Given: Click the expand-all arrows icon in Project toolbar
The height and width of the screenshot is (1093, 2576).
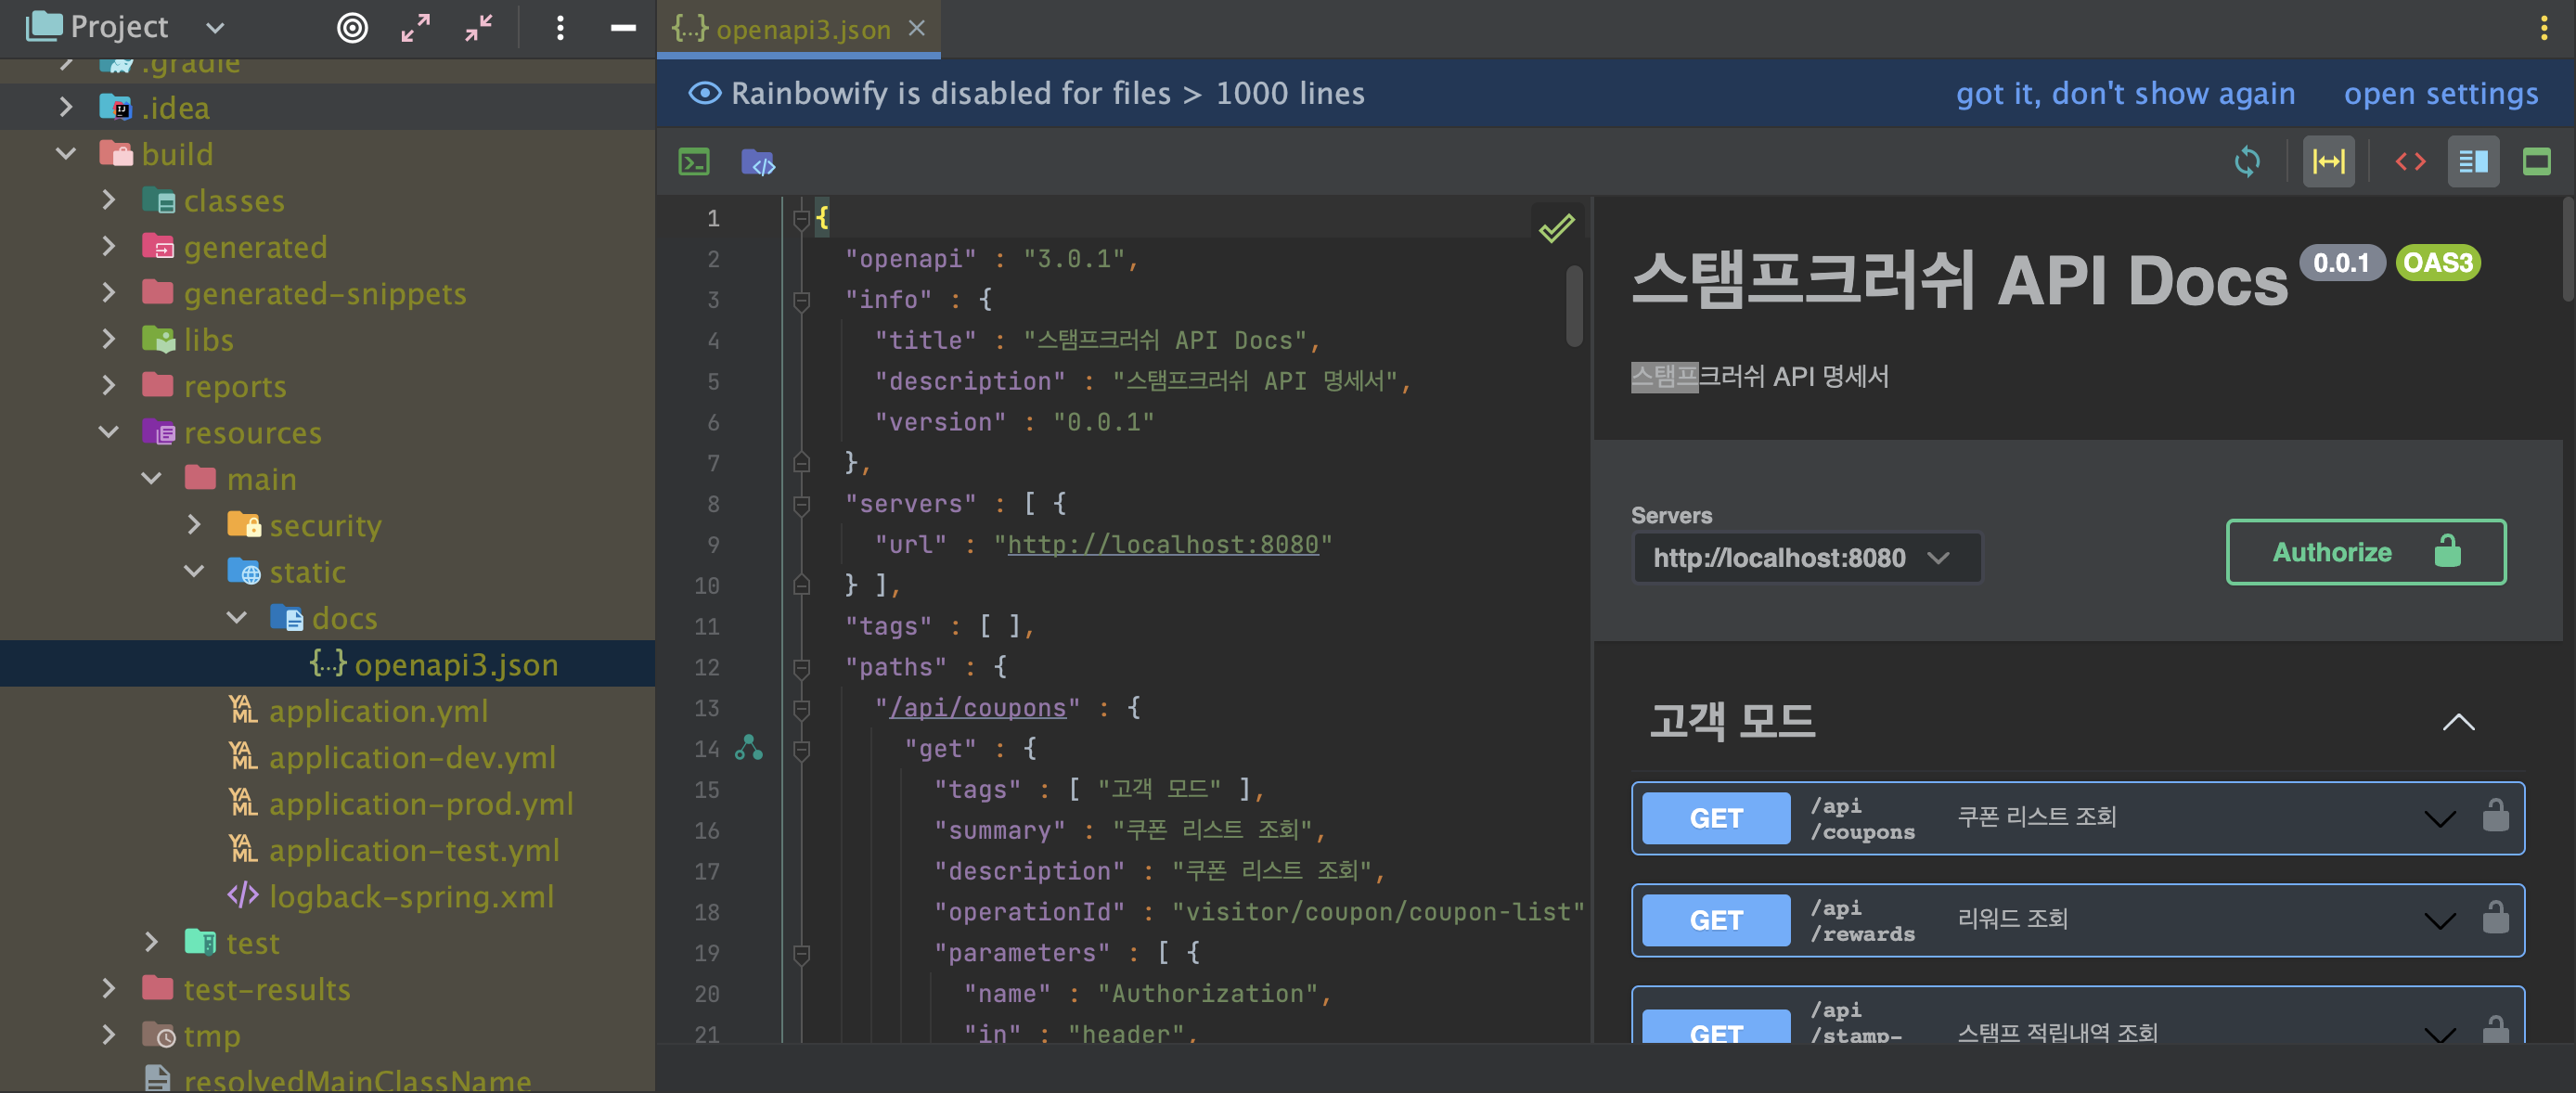Looking at the screenshot, I should [x=415, y=28].
